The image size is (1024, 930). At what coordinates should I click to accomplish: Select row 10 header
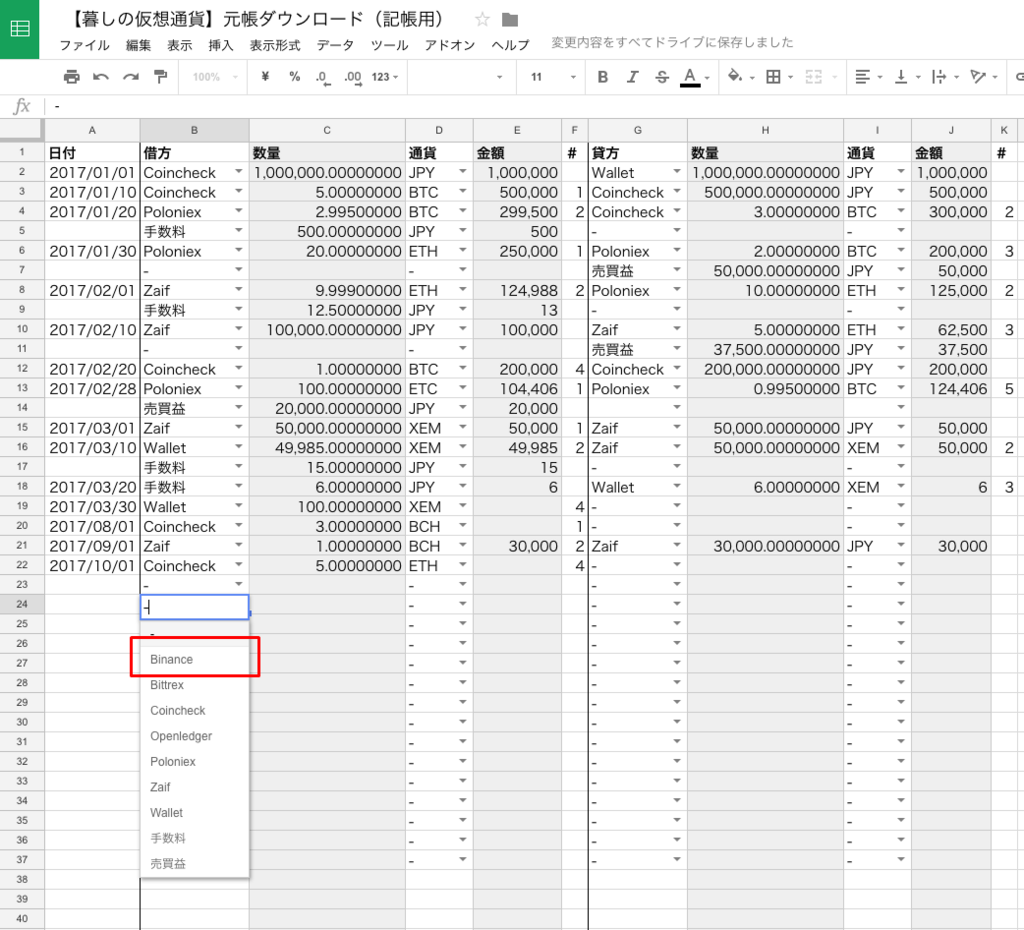tap(22, 329)
